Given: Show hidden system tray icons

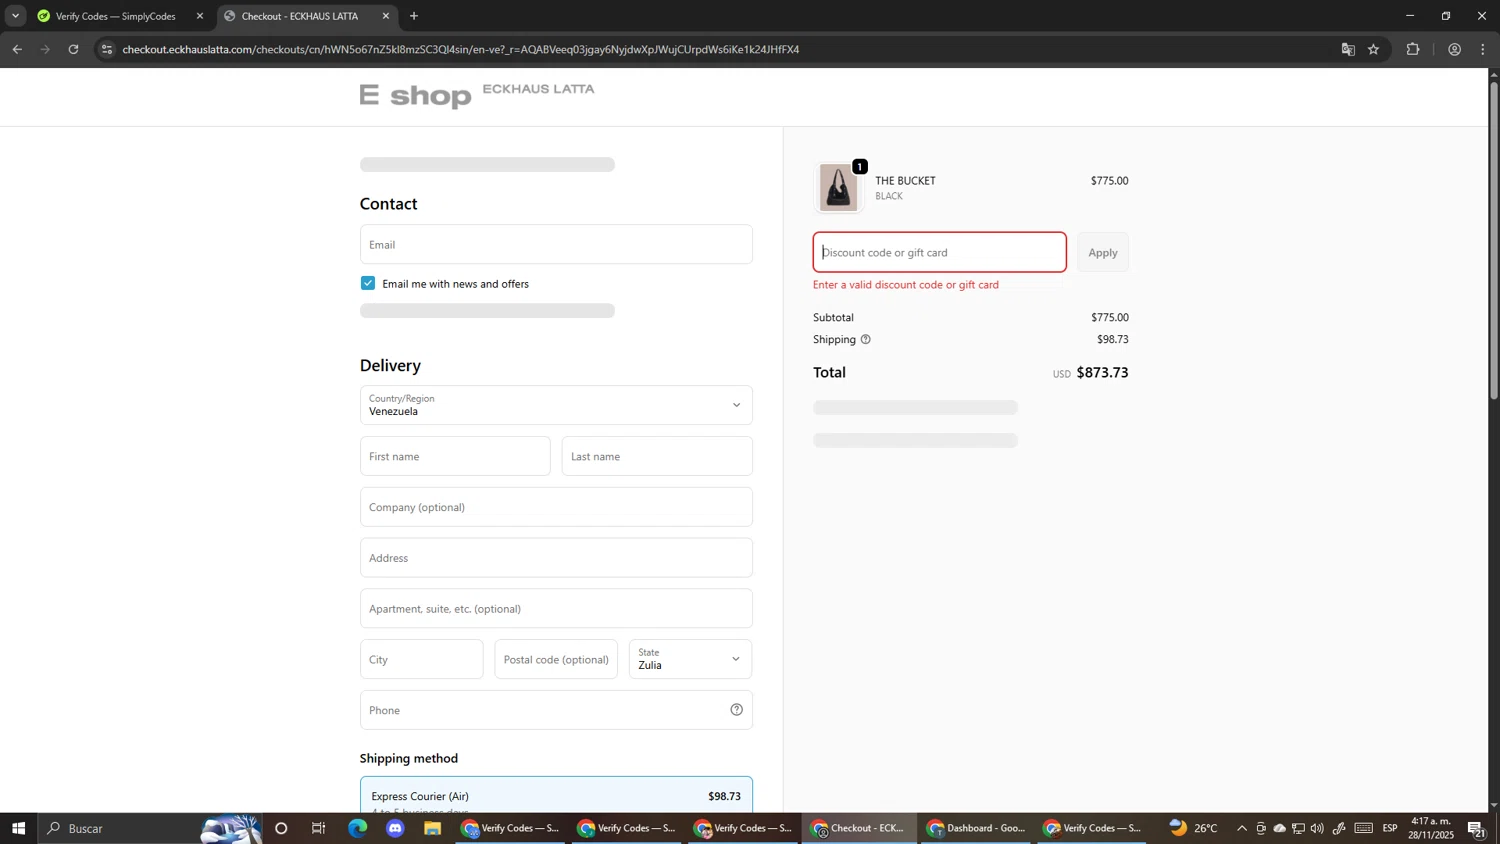Looking at the screenshot, I should point(1242,828).
